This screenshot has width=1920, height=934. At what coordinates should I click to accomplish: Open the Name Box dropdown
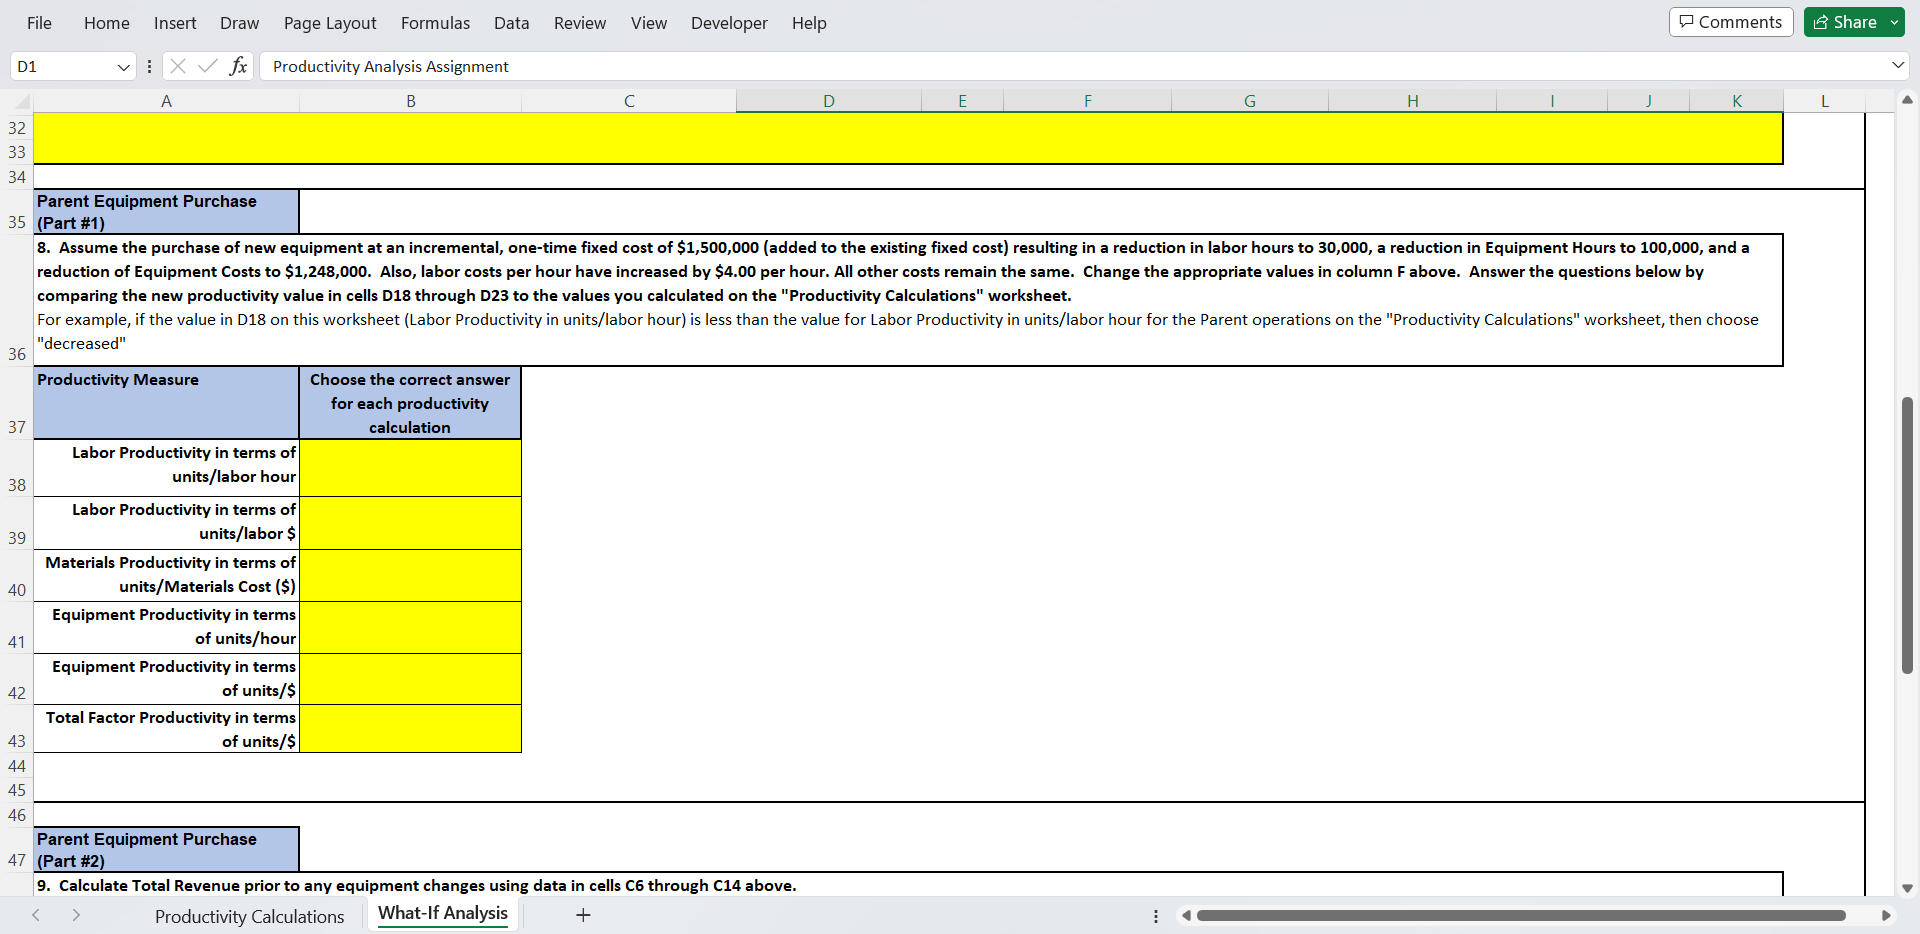(x=123, y=66)
